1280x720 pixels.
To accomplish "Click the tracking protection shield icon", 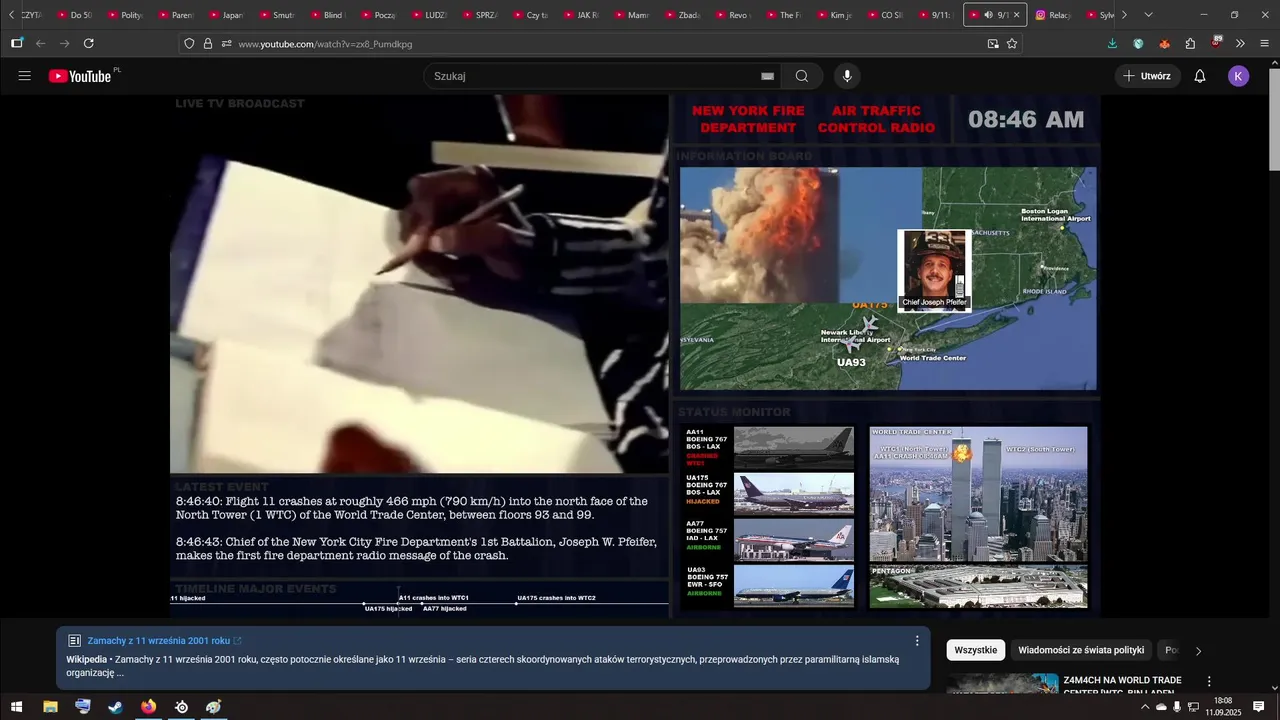I will [x=189, y=44].
